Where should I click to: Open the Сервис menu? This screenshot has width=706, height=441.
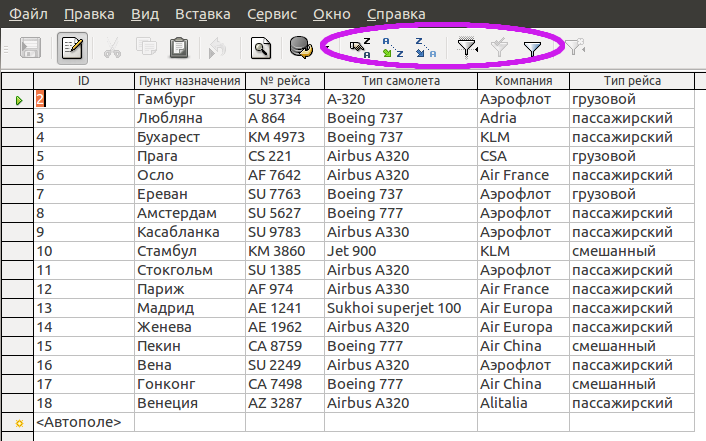click(x=272, y=14)
